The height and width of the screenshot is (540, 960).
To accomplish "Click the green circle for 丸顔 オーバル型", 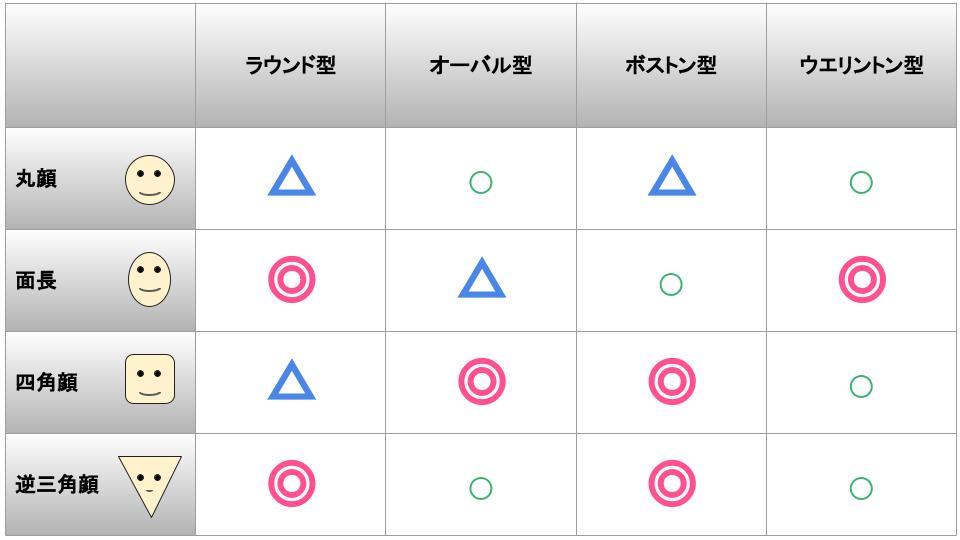I will coord(481,182).
